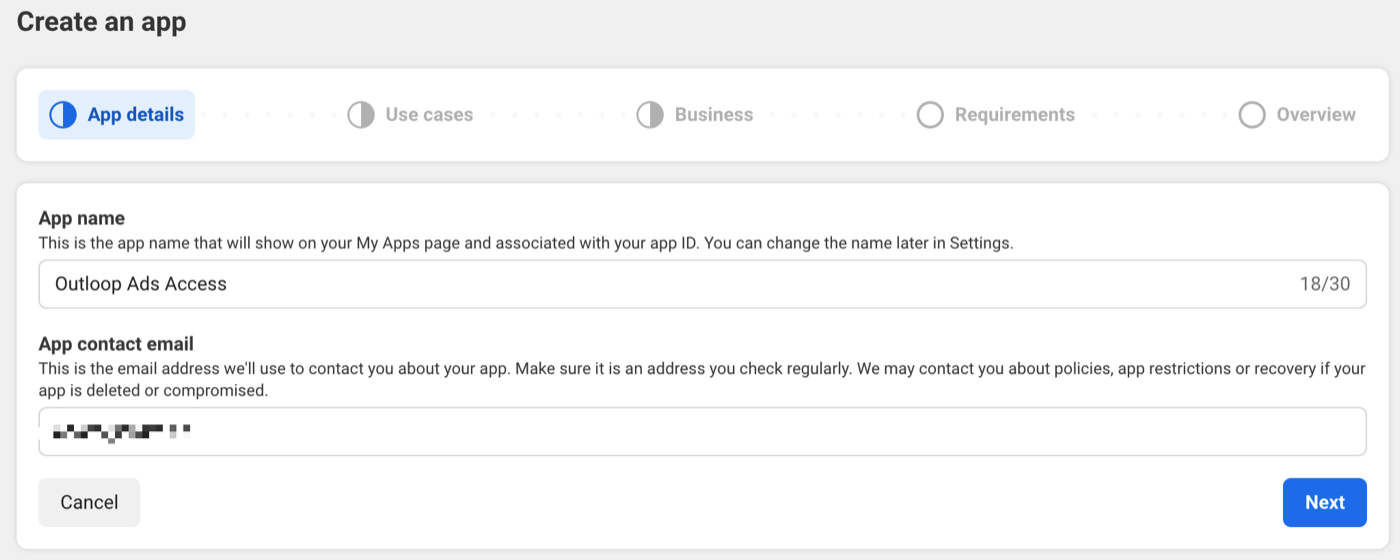This screenshot has height=560, width=1400.
Task: Click the App name description sentence
Action: [526, 243]
